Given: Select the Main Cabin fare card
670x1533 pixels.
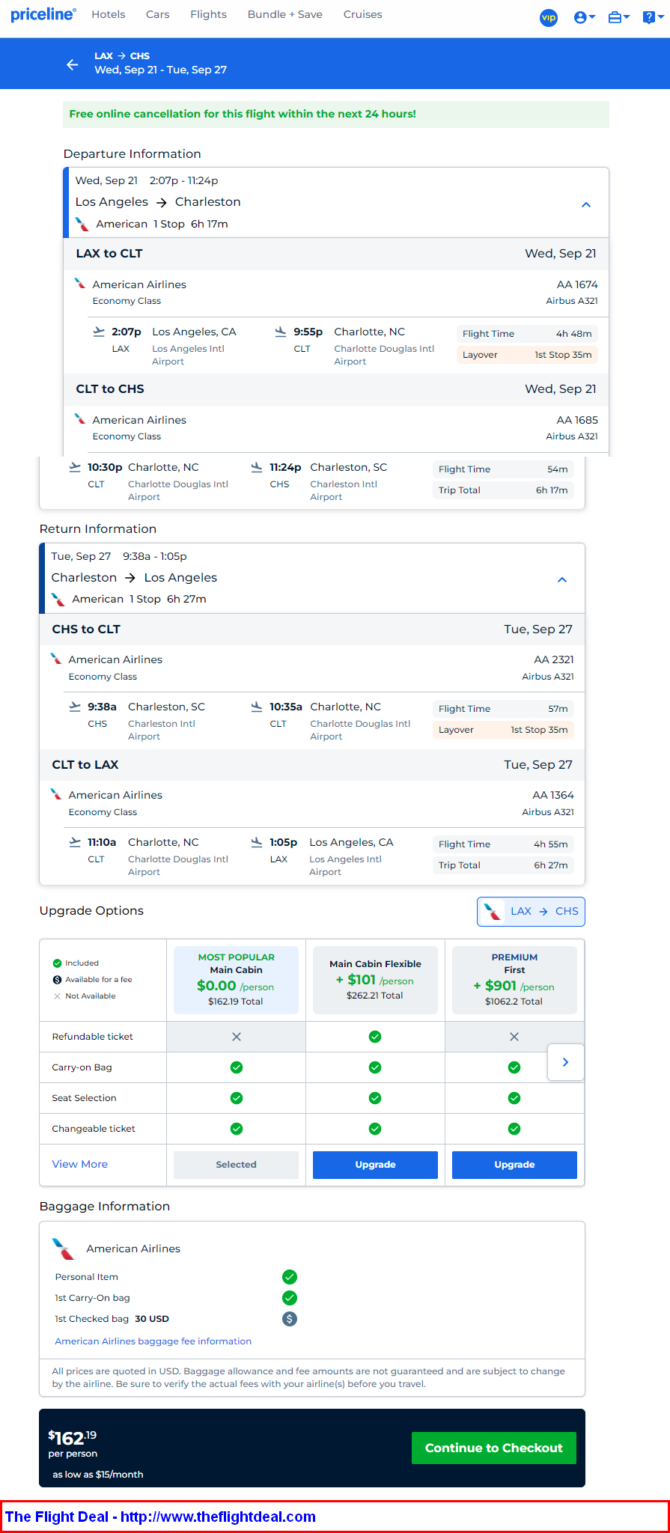Looking at the screenshot, I should click(x=236, y=979).
